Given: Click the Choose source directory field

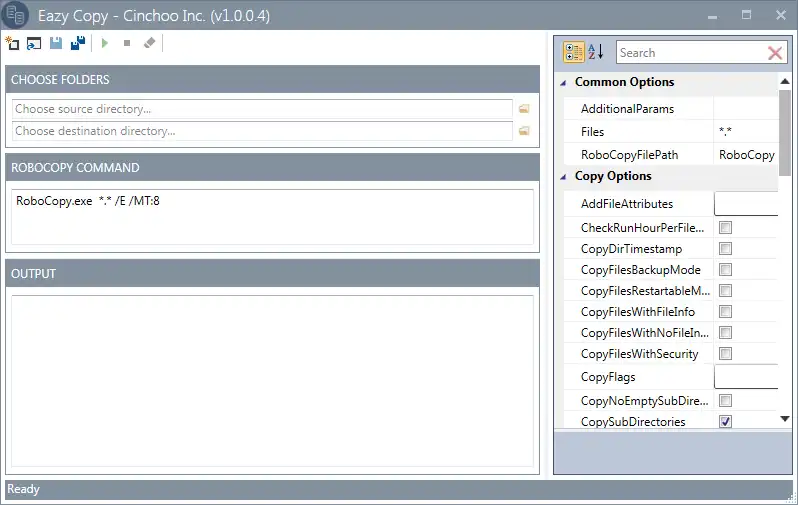Looking at the screenshot, I should 262,109.
